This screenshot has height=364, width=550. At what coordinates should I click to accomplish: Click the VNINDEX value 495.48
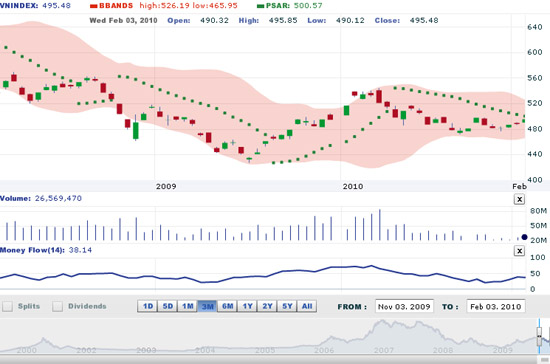point(56,6)
